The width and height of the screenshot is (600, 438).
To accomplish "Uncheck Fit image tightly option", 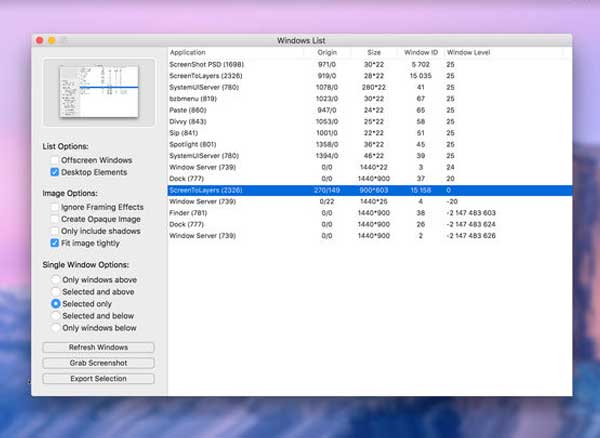I will (x=55, y=243).
